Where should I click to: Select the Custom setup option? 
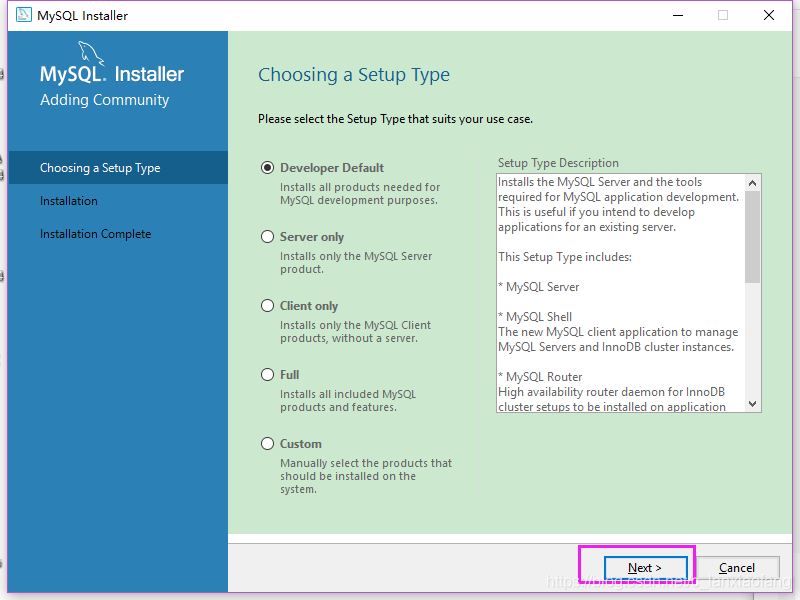[267, 444]
